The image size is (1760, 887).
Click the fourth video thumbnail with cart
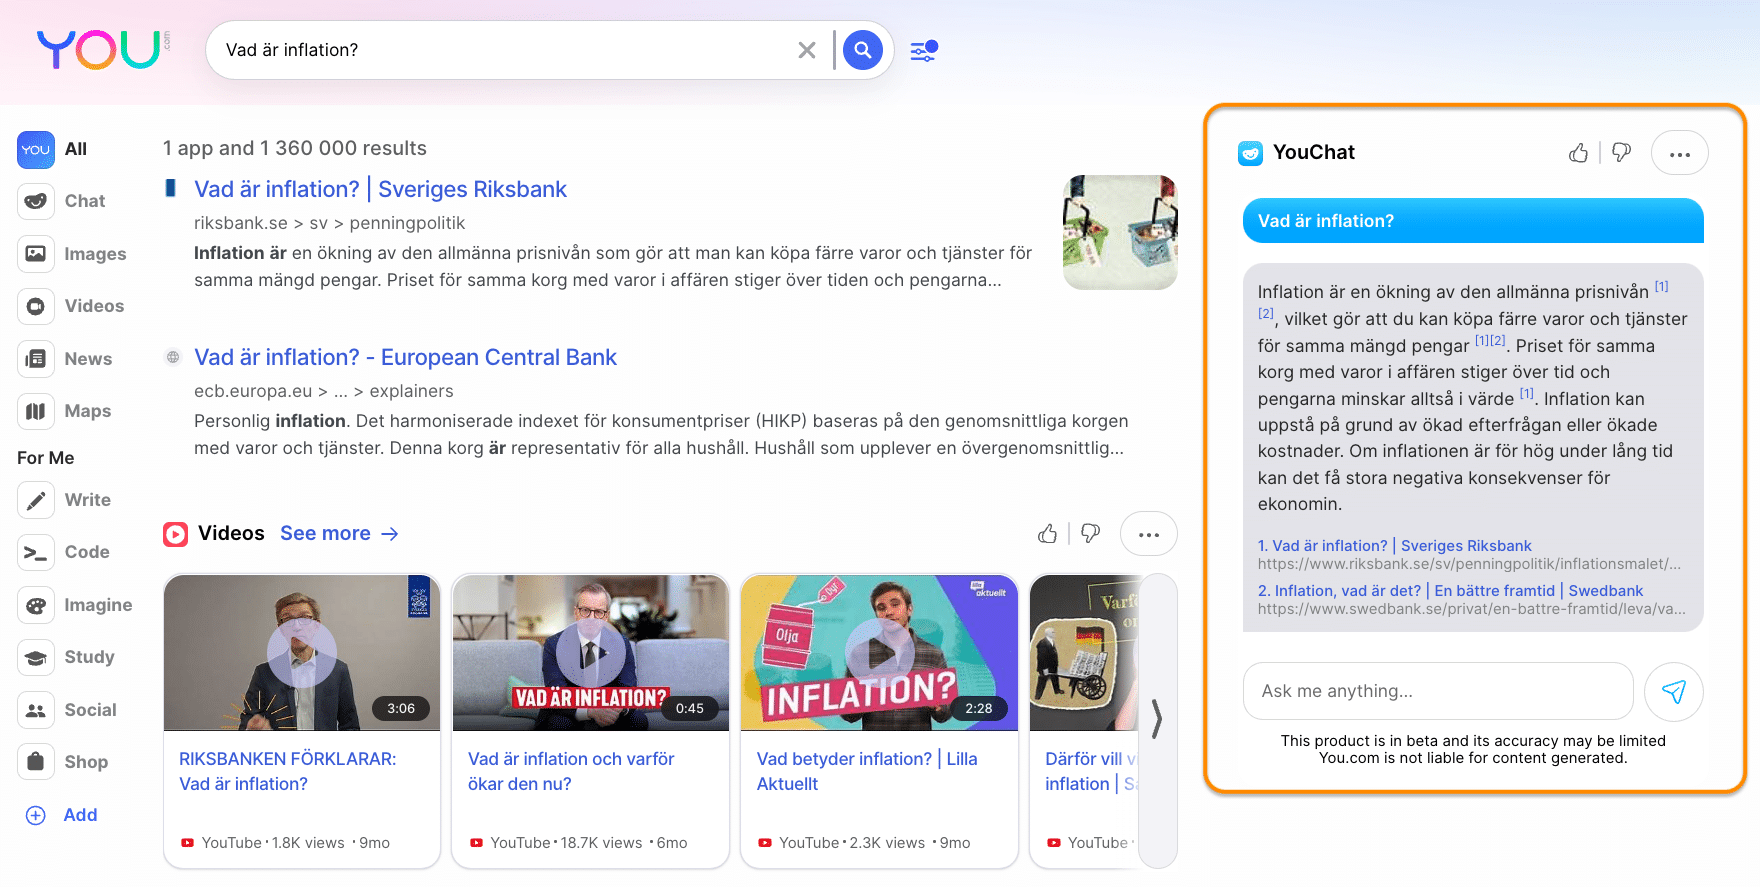point(1084,652)
